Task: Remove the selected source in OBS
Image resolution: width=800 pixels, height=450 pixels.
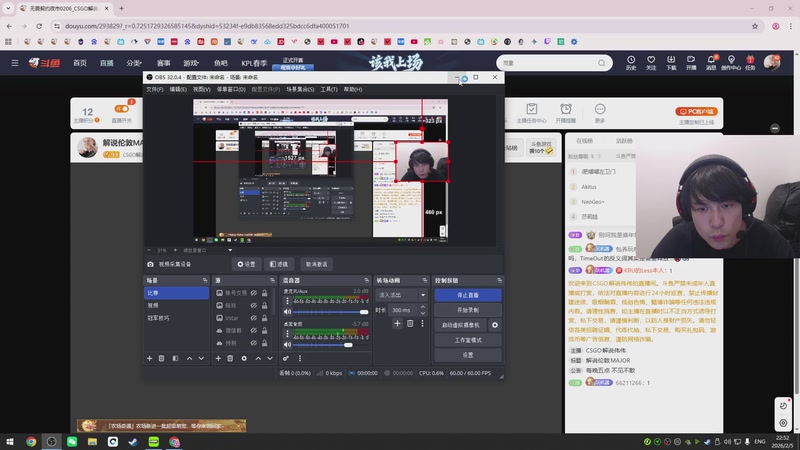Action: point(230,359)
